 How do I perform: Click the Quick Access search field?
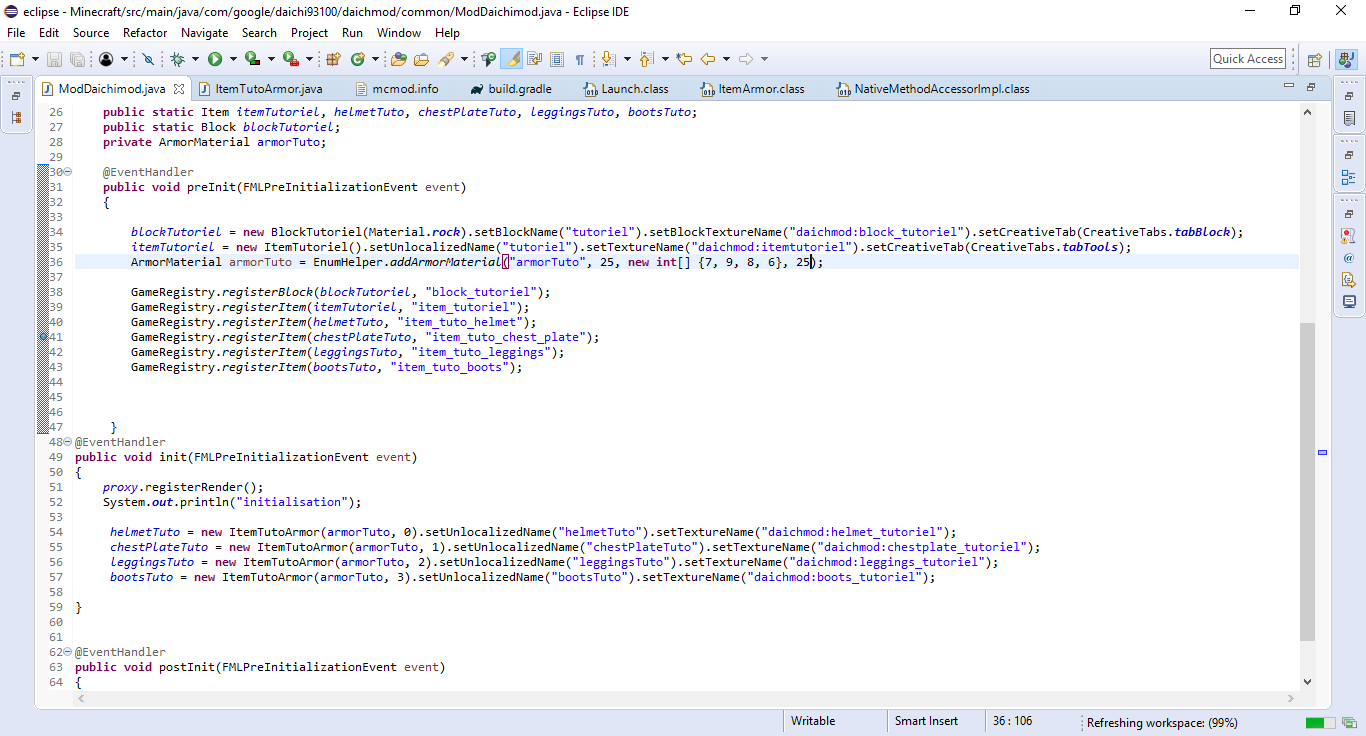[1247, 59]
